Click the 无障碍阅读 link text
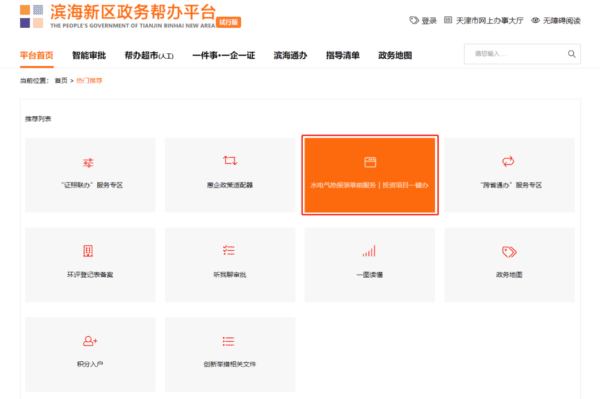Image resolution: width=600 pixels, height=399 pixels. [x=562, y=21]
